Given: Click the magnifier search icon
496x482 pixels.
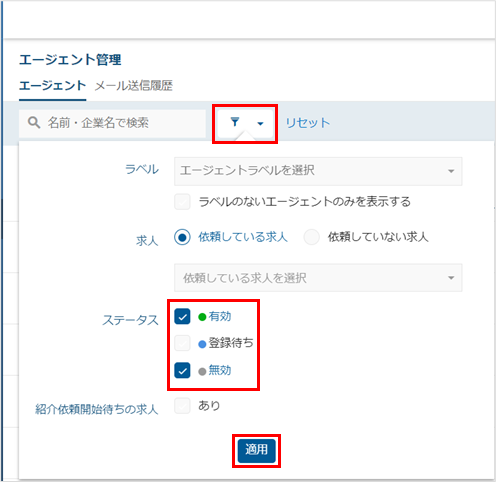Looking at the screenshot, I should (34, 123).
